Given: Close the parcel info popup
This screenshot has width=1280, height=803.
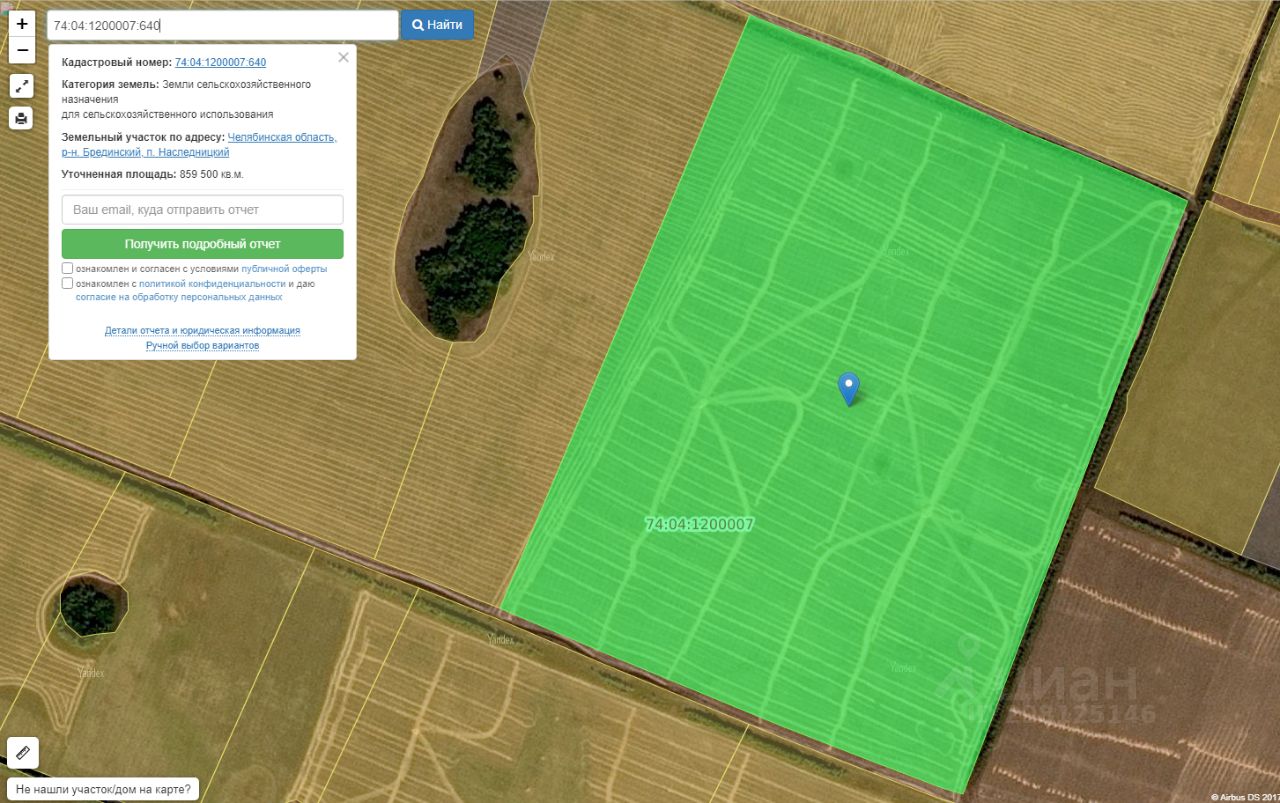Looking at the screenshot, I should coord(343,57).
